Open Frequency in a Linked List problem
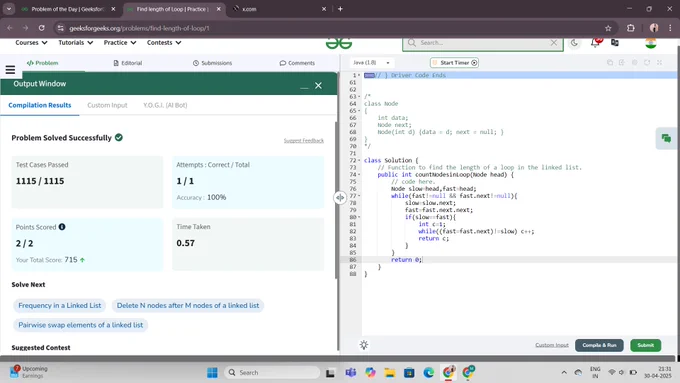 pos(59,305)
